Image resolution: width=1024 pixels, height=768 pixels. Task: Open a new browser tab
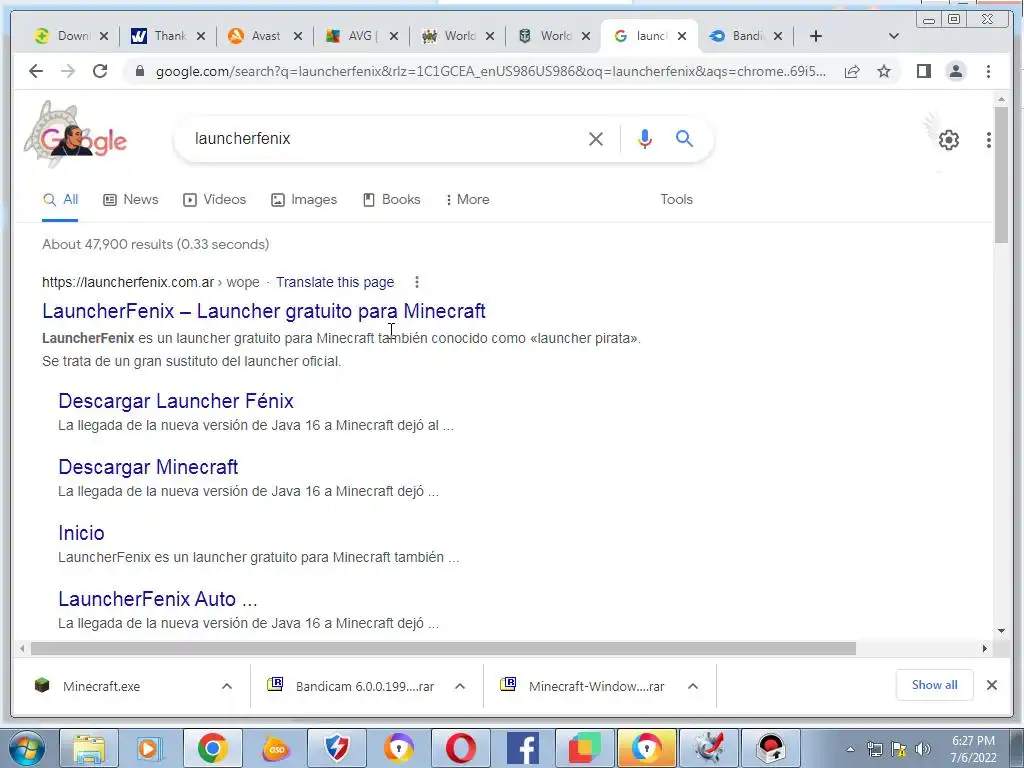pos(816,36)
